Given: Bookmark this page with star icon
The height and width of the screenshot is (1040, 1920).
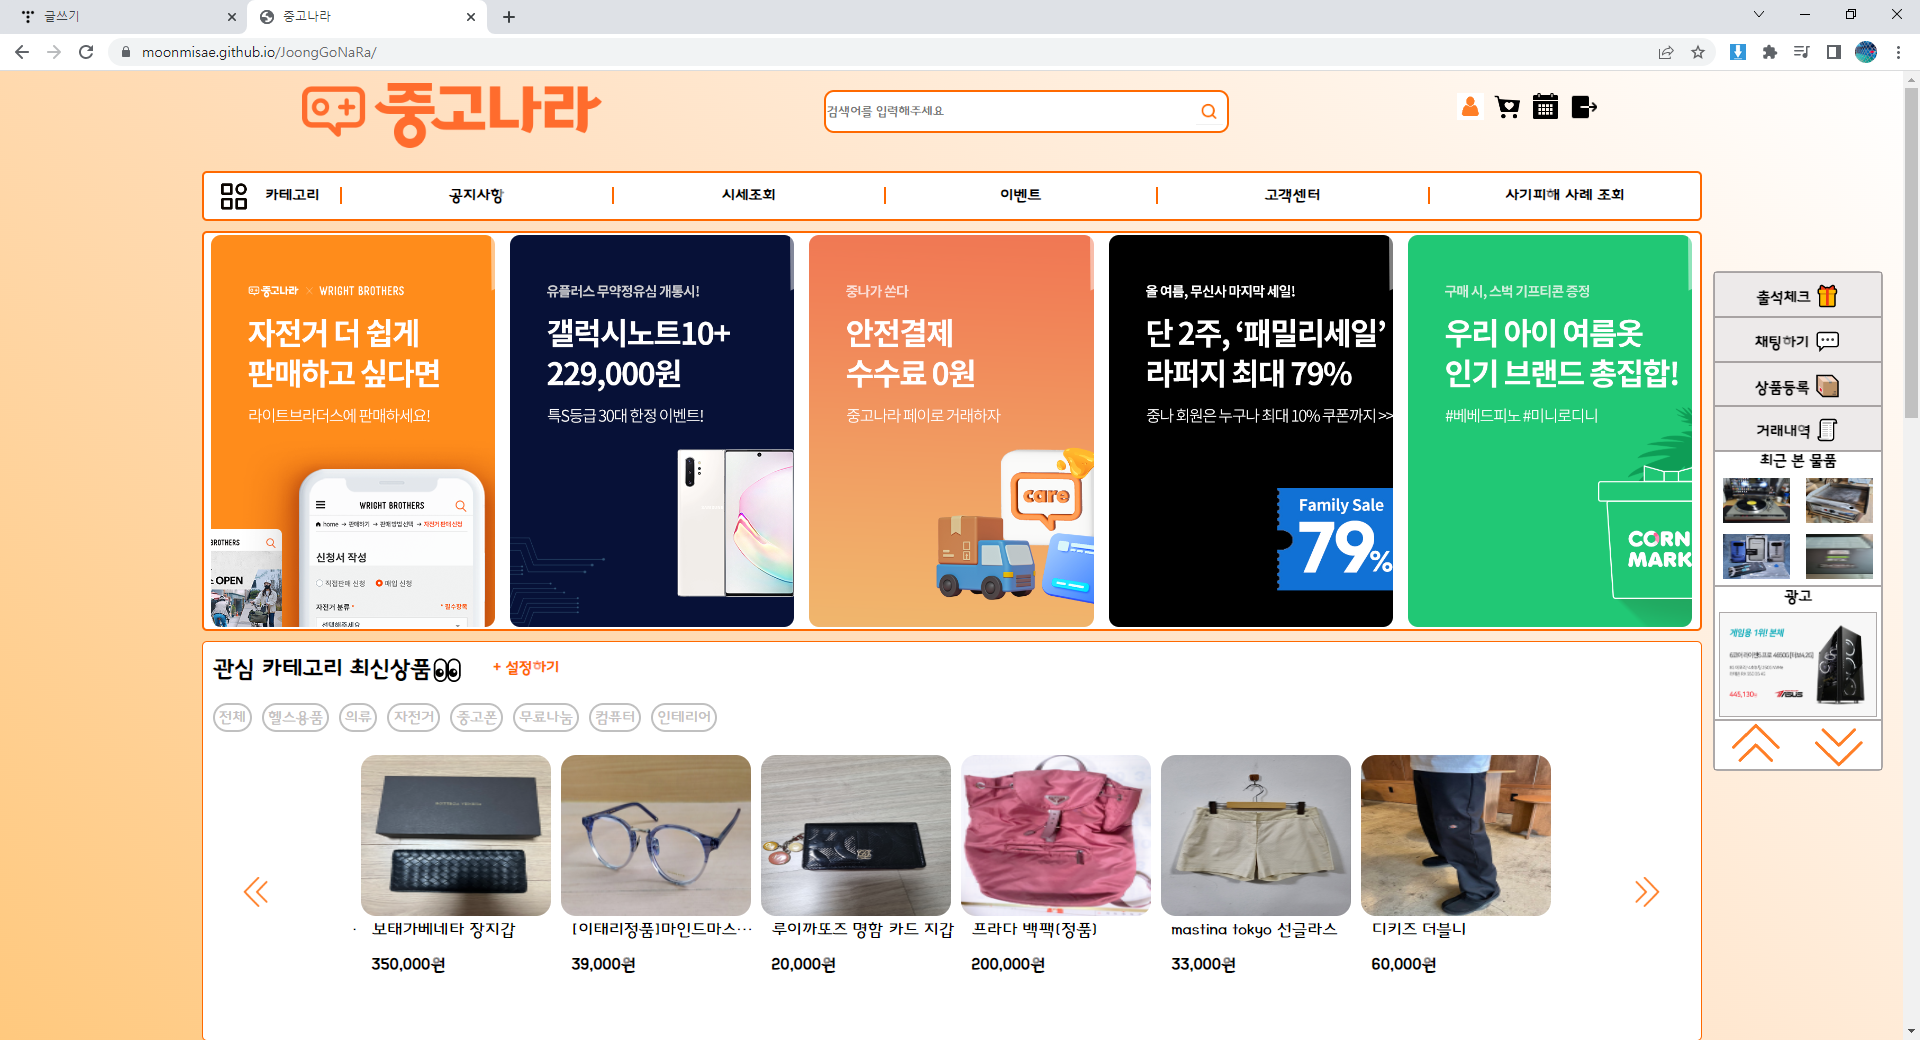Looking at the screenshot, I should (x=1698, y=52).
